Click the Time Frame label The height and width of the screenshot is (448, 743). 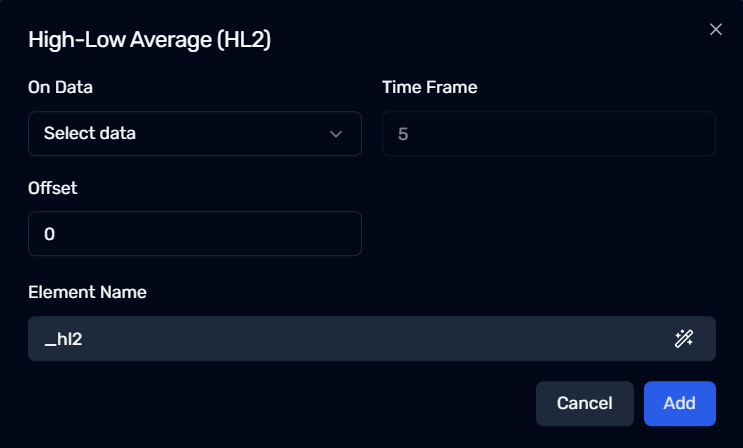[x=430, y=87]
